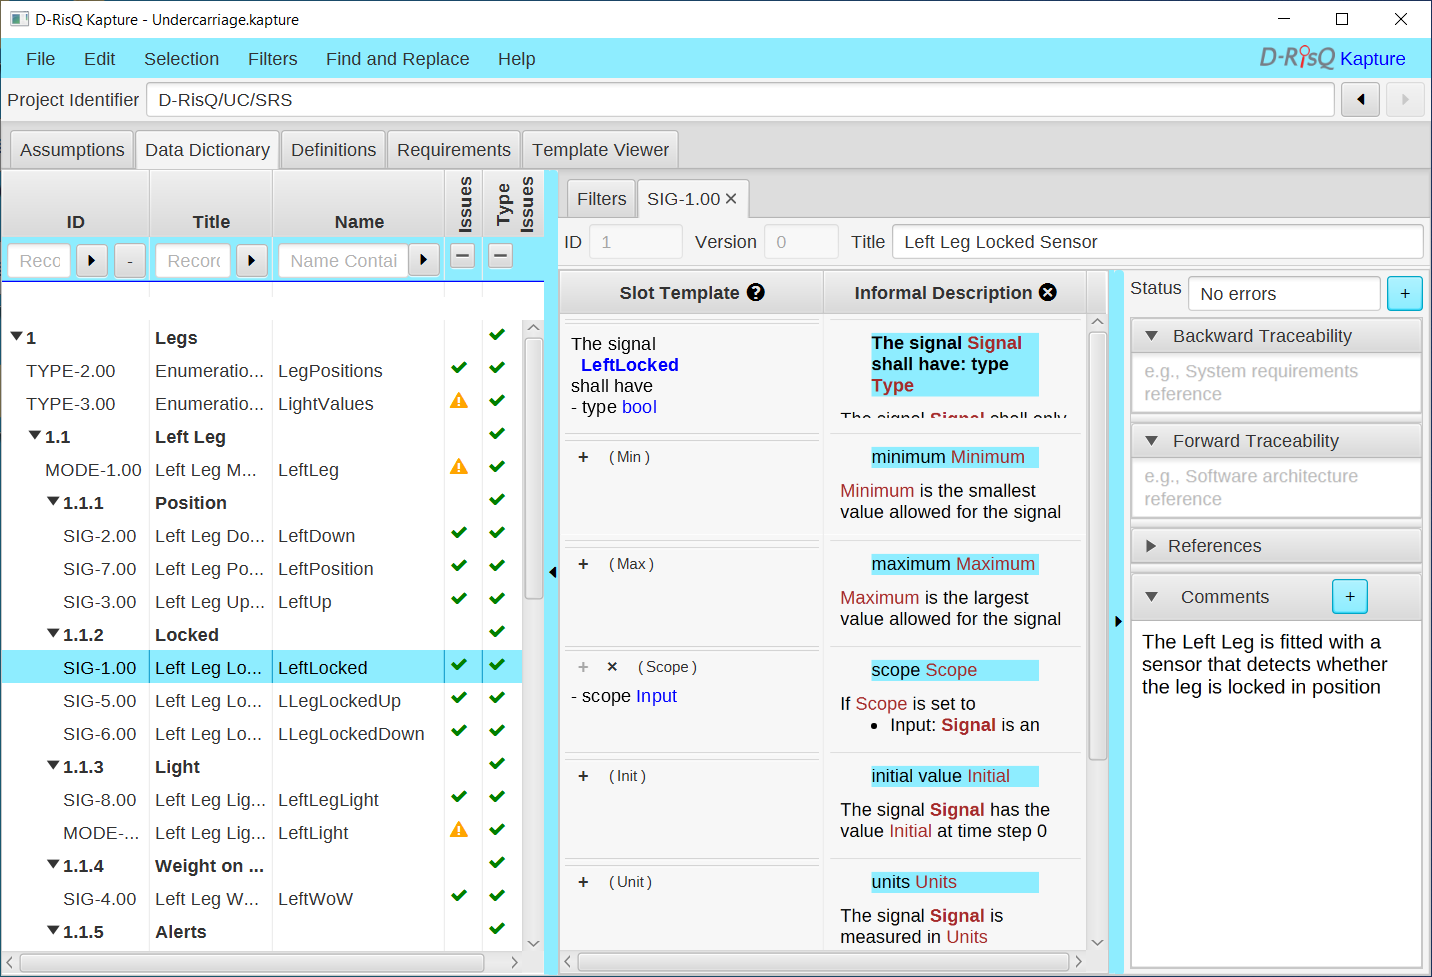The image size is (1432, 977).
Task: Expand the References section
Action: pos(1151,546)
